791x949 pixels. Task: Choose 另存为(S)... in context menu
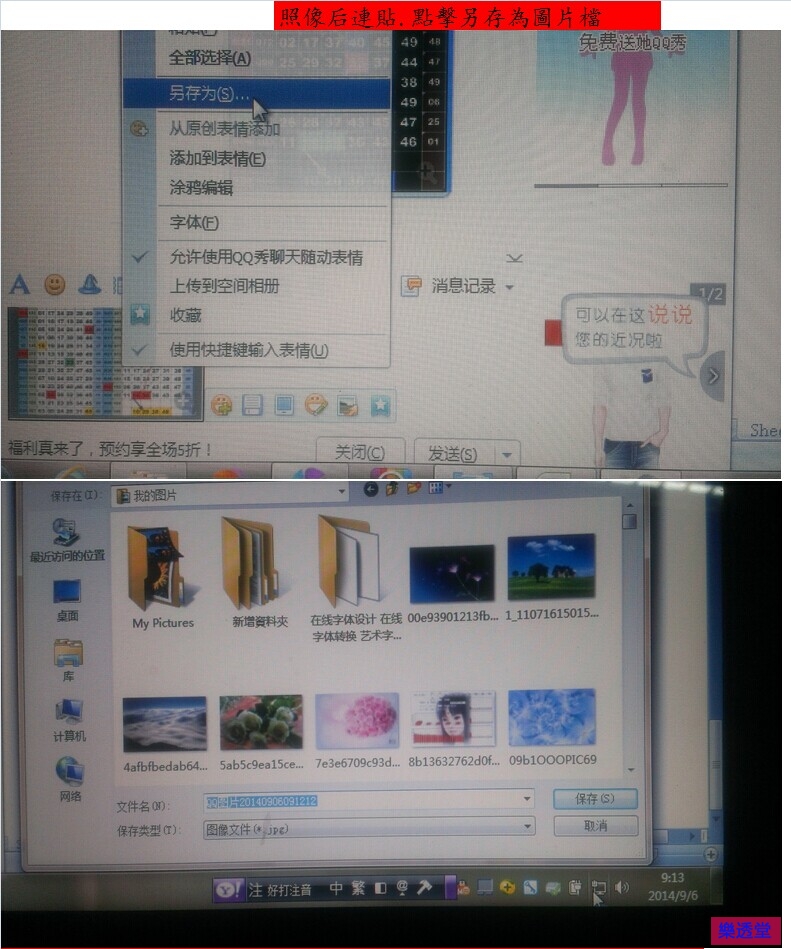point(257,94)
